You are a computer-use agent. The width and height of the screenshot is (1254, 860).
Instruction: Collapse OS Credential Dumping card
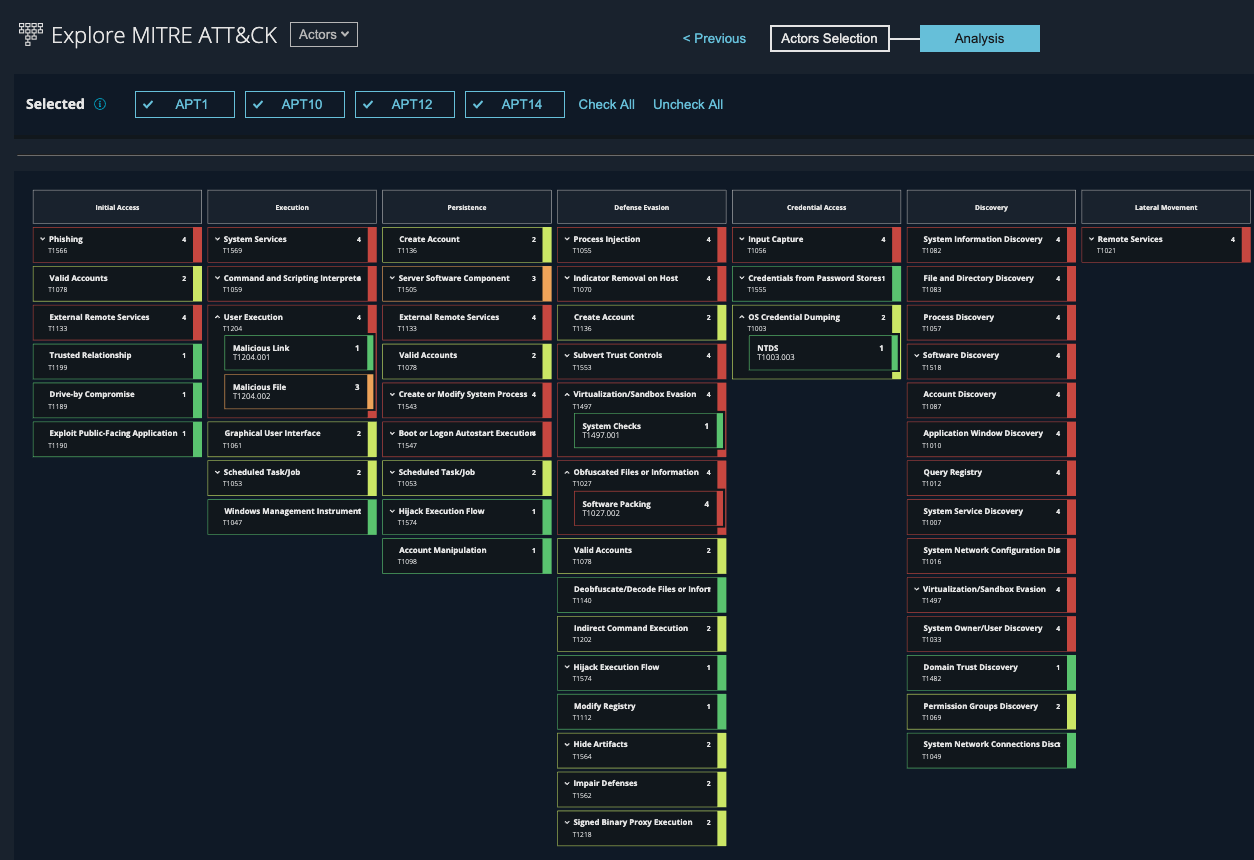[x=741, y=317]
